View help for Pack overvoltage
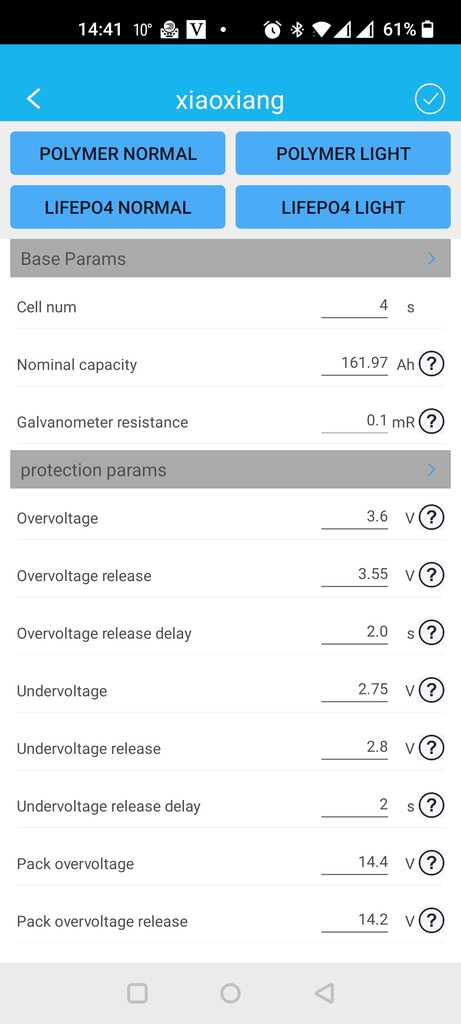The height and width of the screenshot is (1024, 461). click(x=431, y=863)
